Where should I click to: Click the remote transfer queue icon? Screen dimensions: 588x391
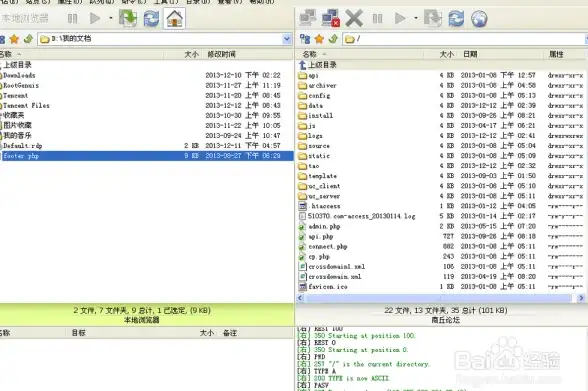click(433, 18)
